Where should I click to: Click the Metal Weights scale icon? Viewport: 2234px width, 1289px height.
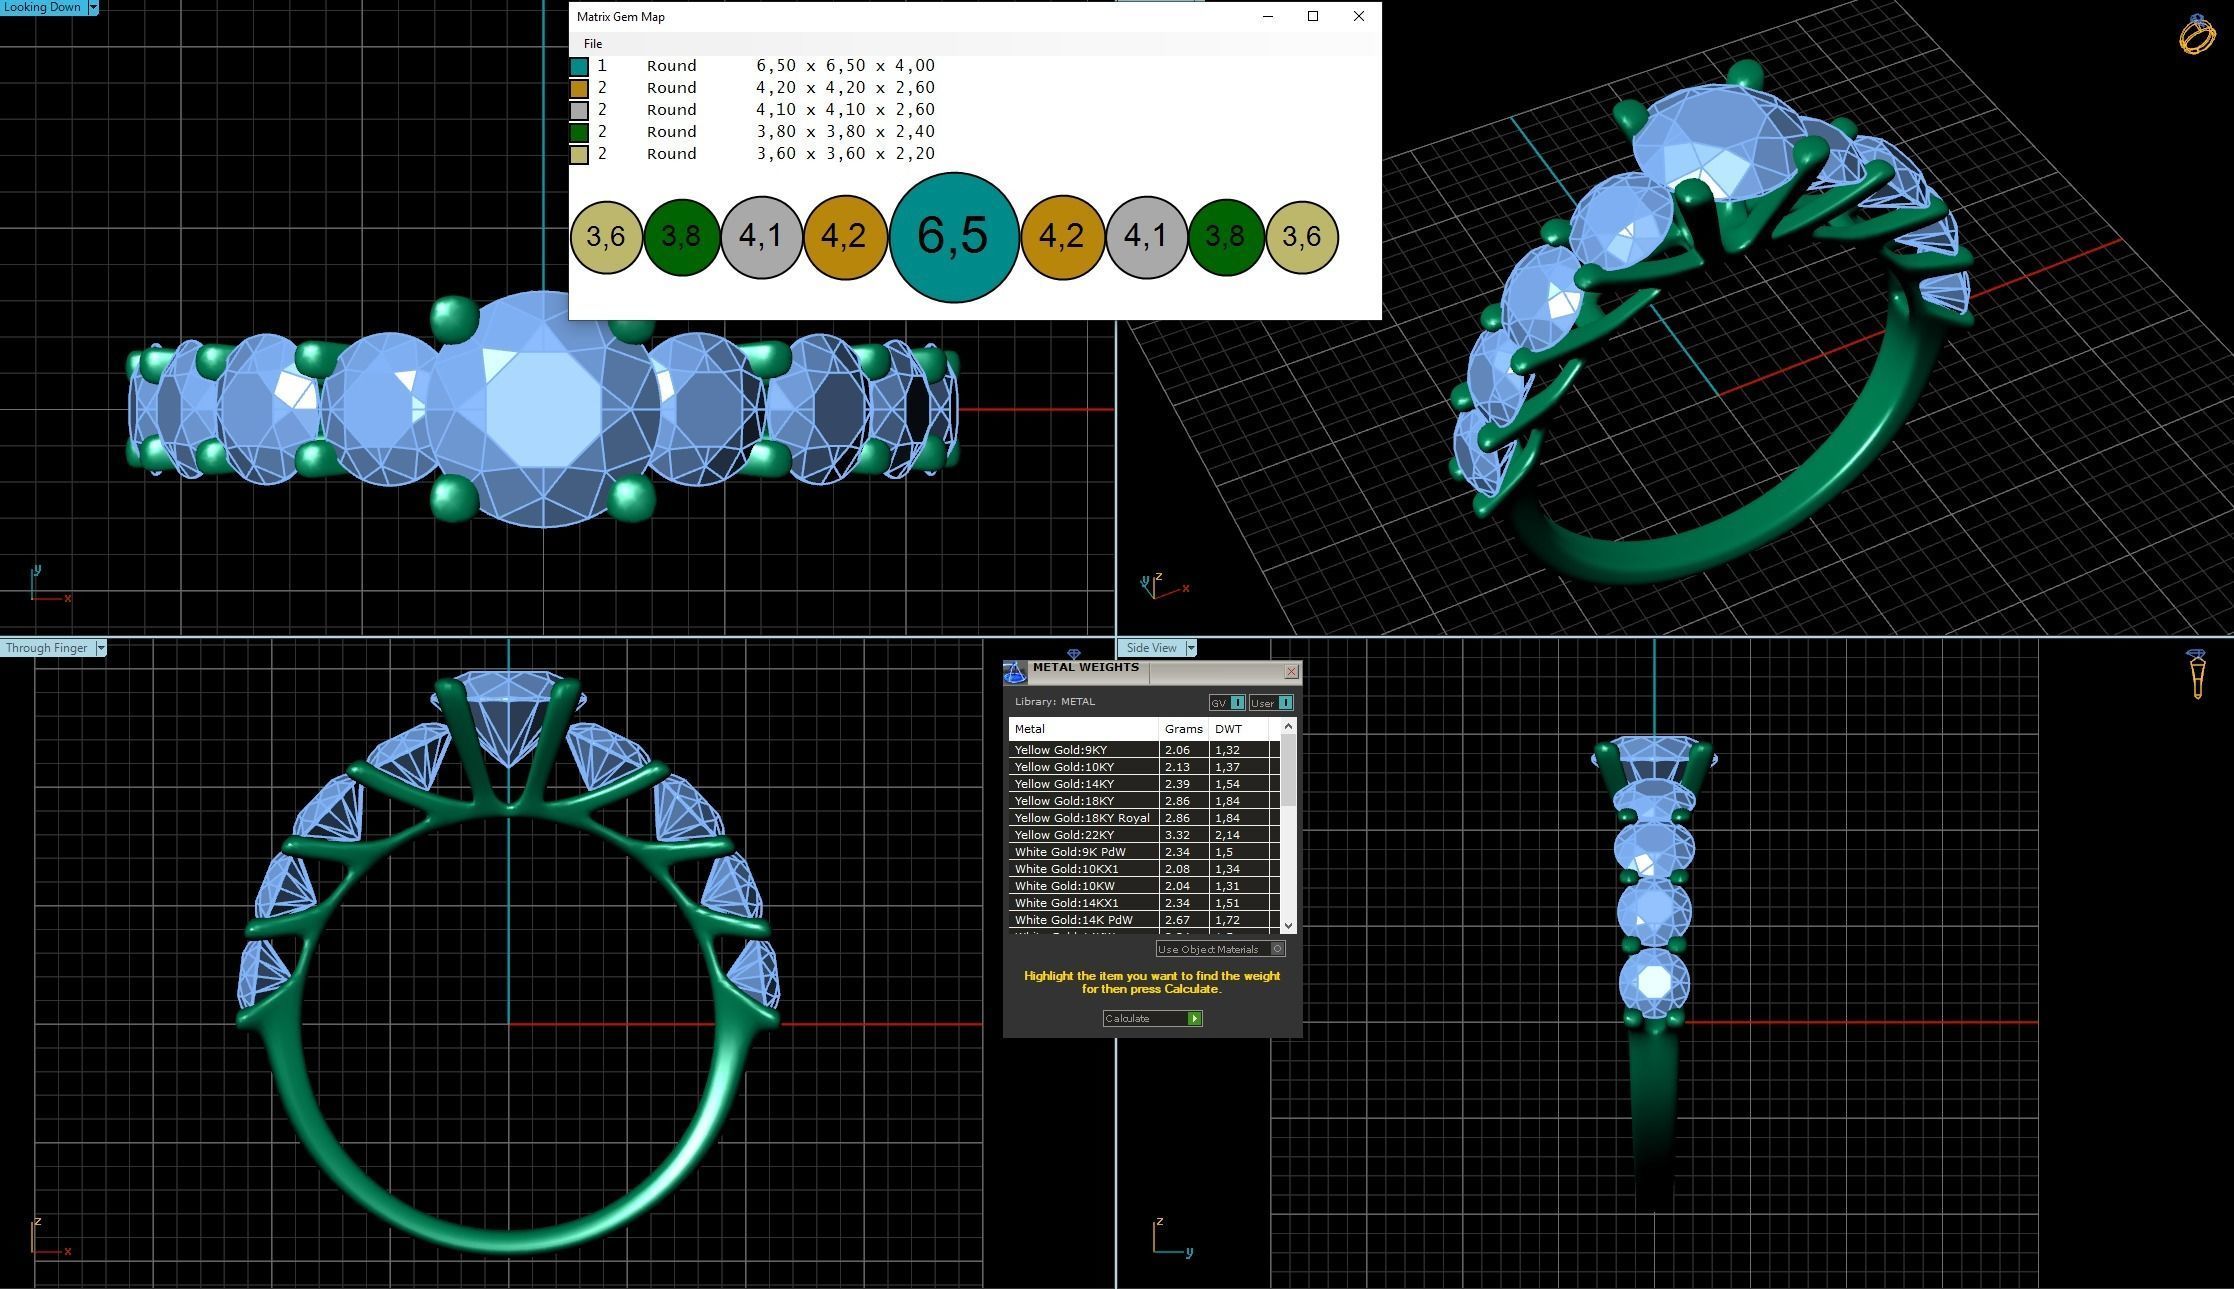(x=1014, y=672)
